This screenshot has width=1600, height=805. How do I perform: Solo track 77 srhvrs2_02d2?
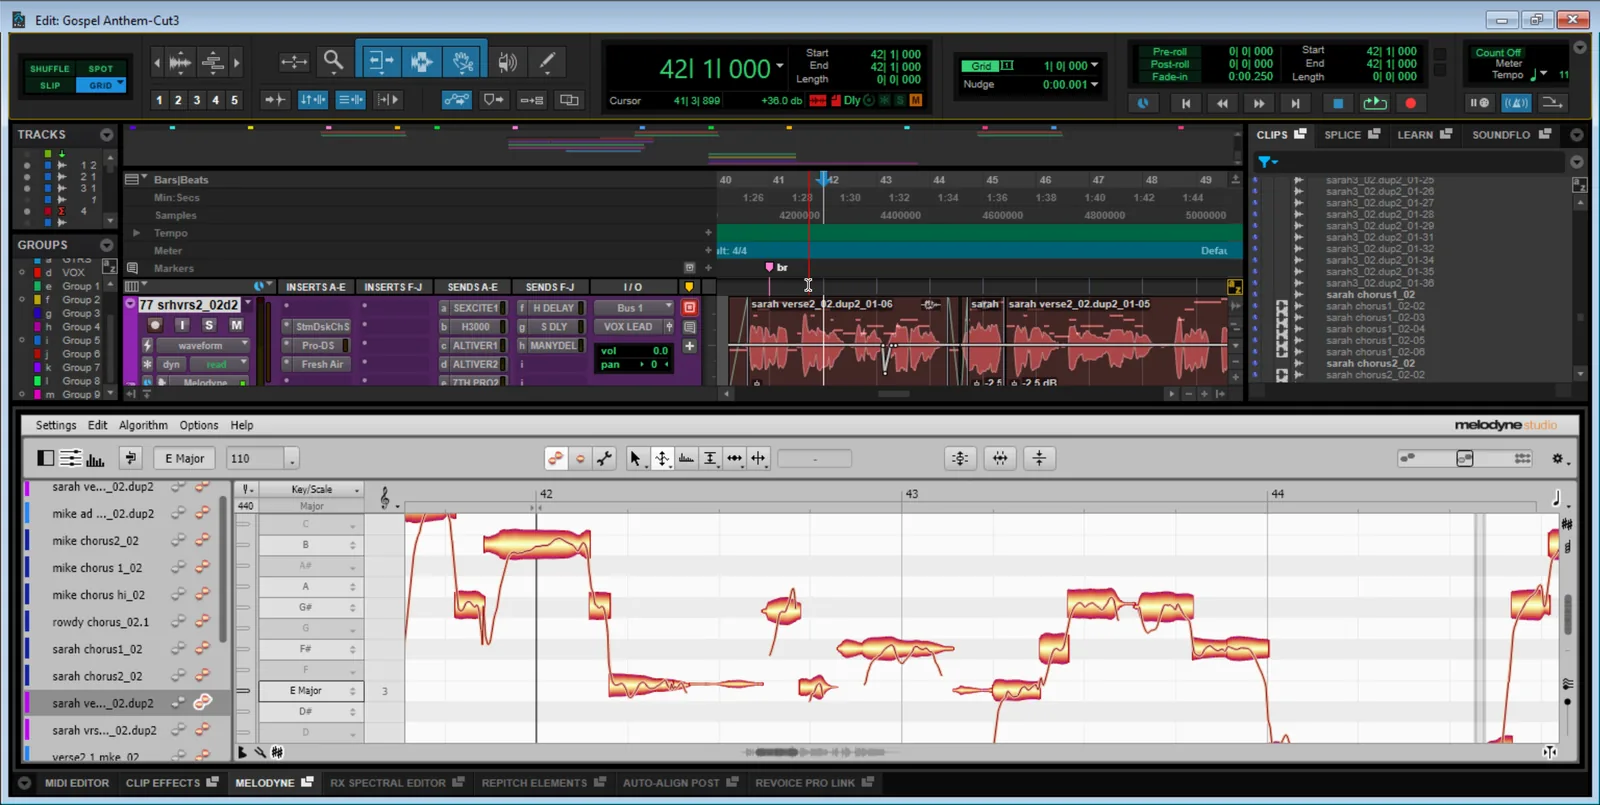(x=209, y=325)
